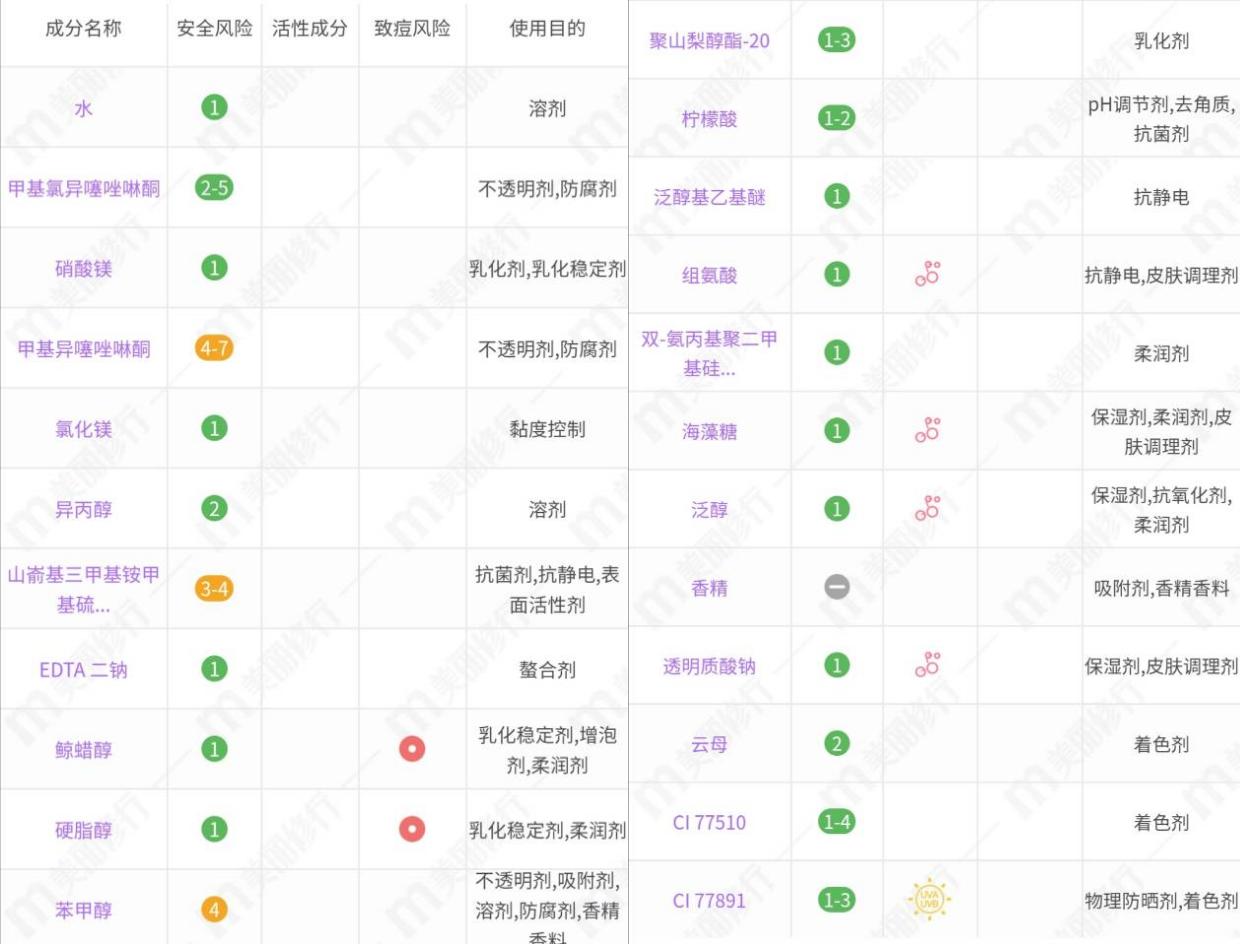Viewport: 1240px width, 944px height.
Task: Click the 安全风险 column header
Action: point(214,28)
